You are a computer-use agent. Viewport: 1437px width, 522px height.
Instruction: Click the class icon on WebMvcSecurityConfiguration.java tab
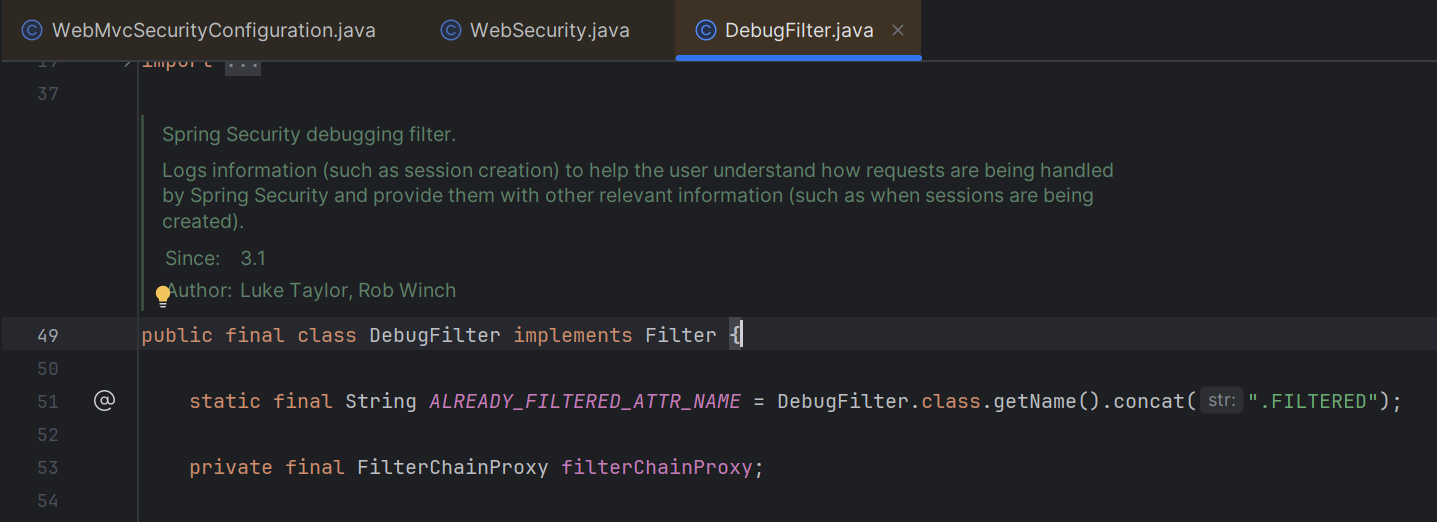pyautogui.click(x=32, y=30)
